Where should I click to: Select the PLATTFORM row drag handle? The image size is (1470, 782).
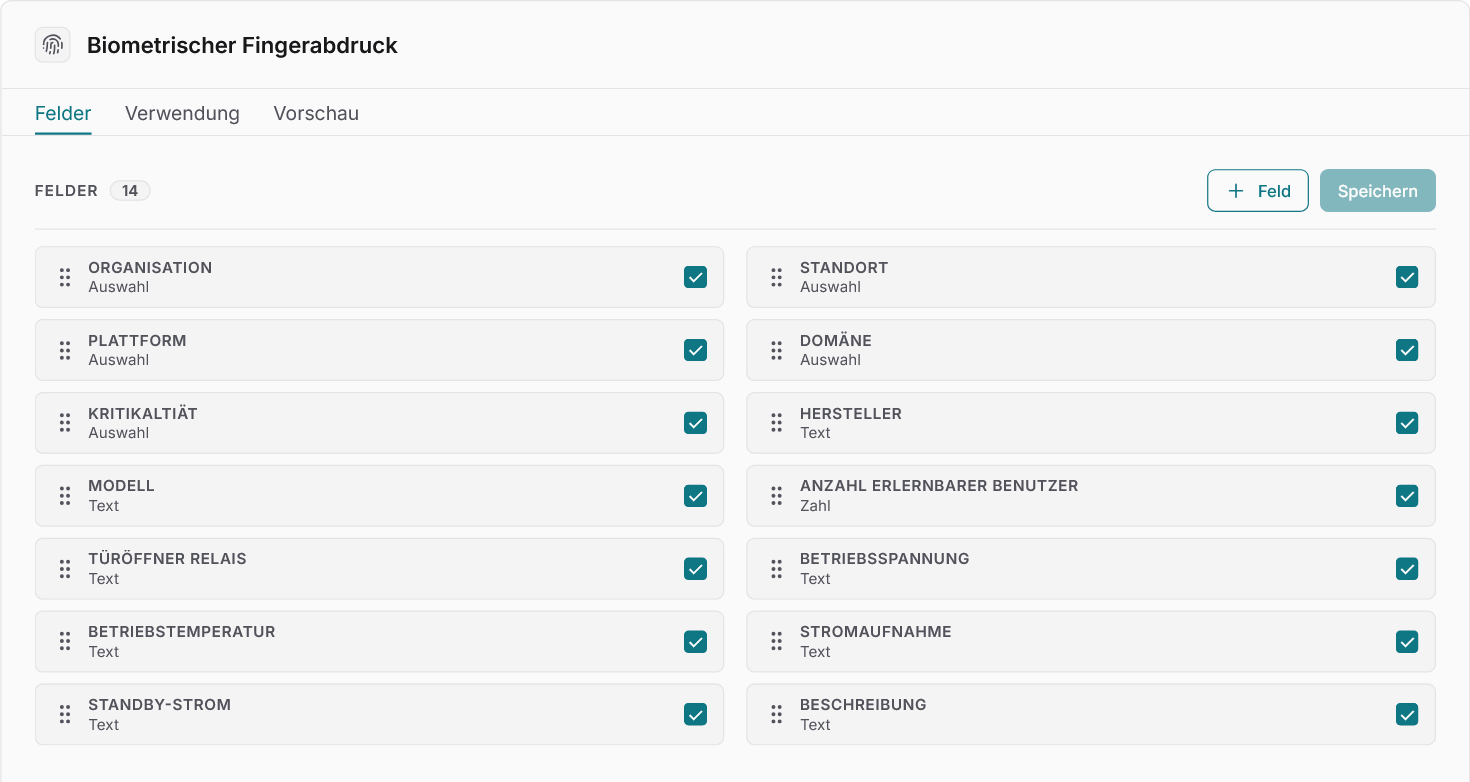coord(65,350)
